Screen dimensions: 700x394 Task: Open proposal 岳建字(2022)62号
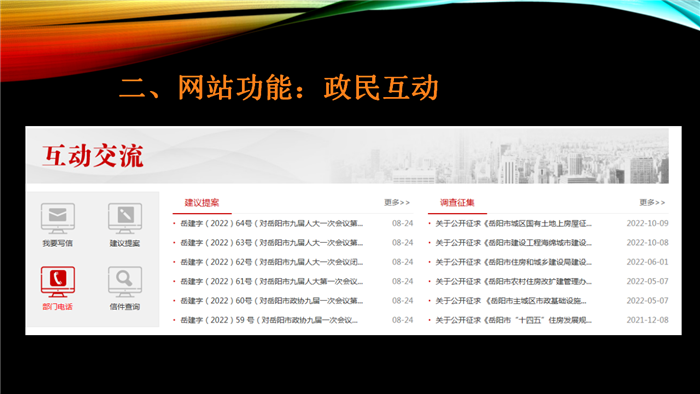pyautogui.click(x=271, y=262)
